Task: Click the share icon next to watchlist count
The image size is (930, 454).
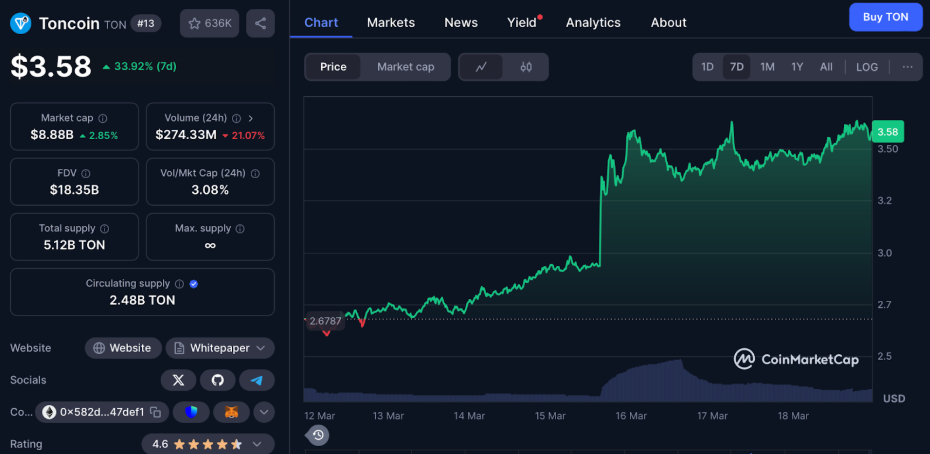Action: tap(260, 23)
